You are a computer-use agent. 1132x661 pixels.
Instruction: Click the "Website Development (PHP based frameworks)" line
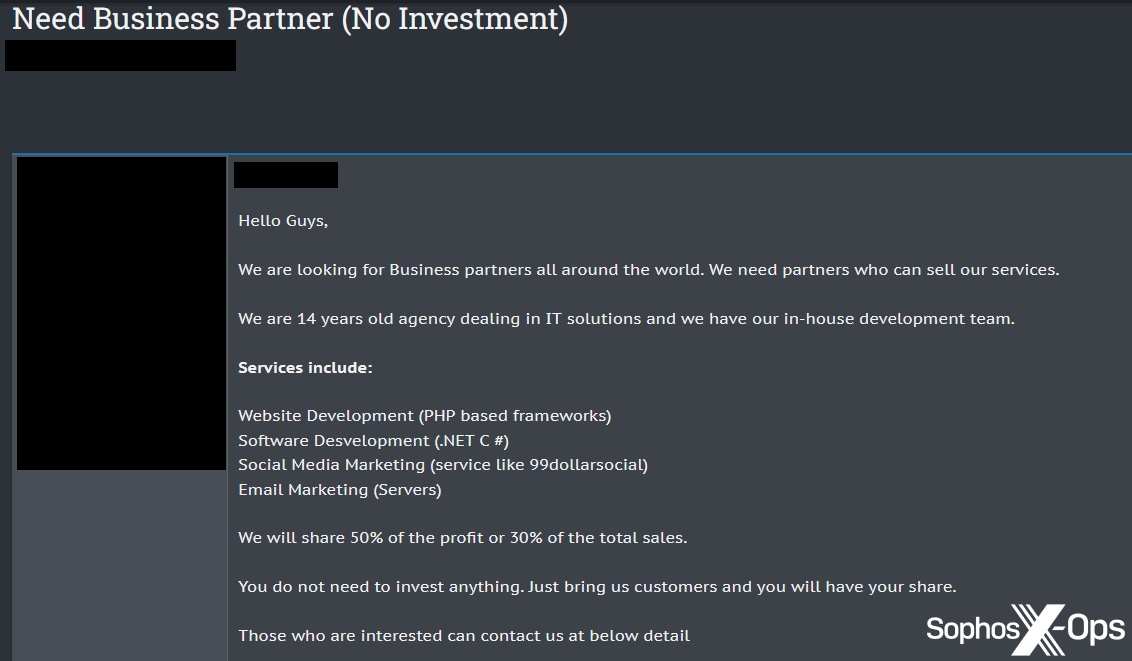tap(424, 416)
